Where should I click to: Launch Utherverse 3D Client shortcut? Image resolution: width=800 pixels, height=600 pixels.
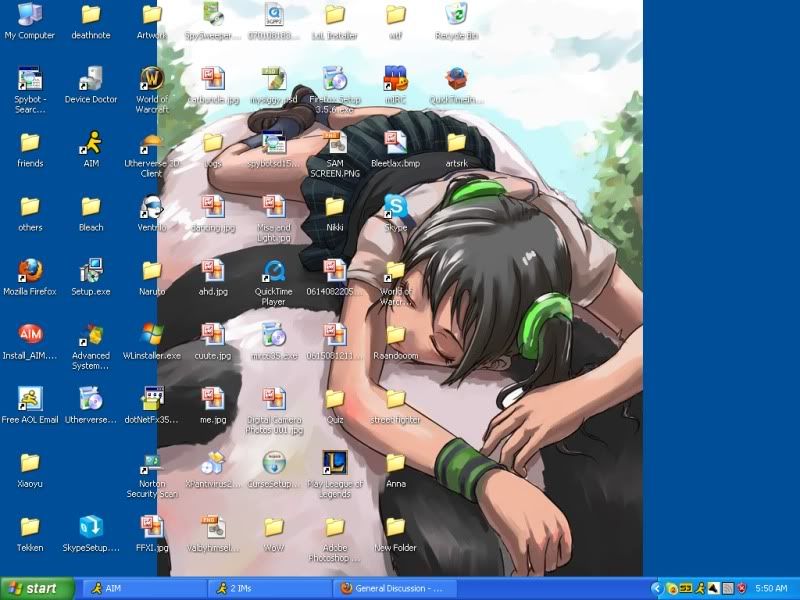click(152, 154)
